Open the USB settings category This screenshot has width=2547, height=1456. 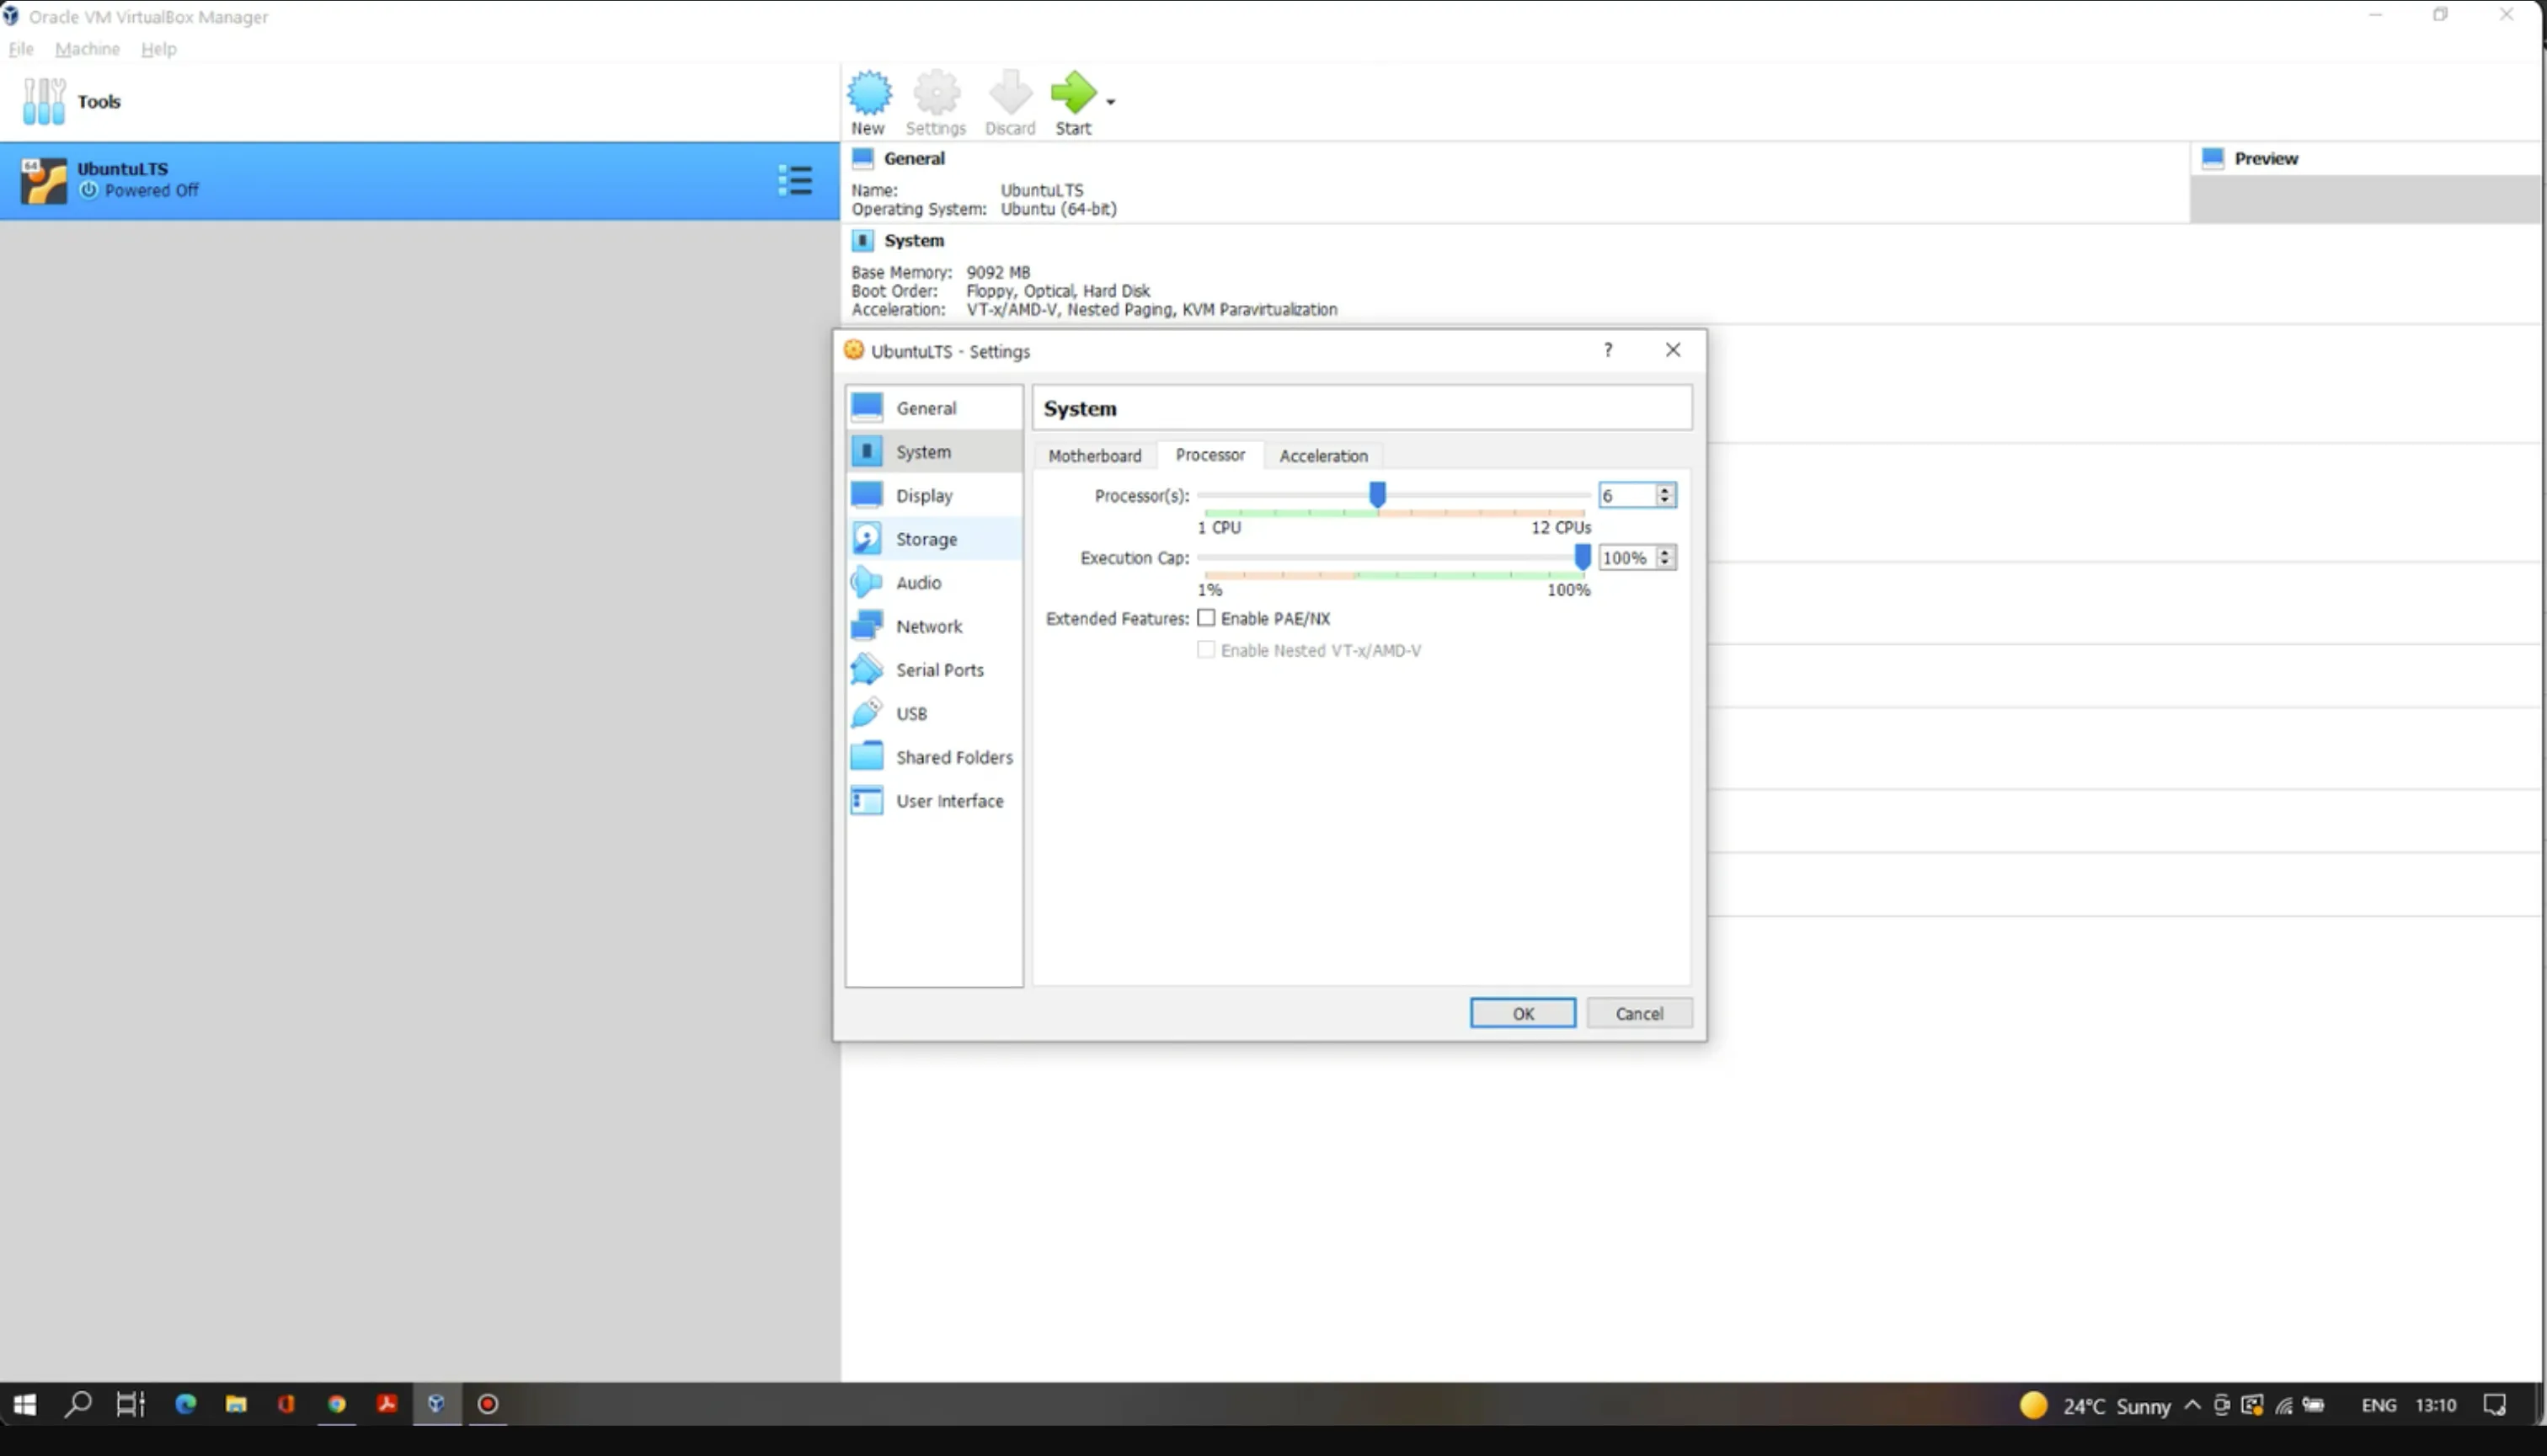910,714
